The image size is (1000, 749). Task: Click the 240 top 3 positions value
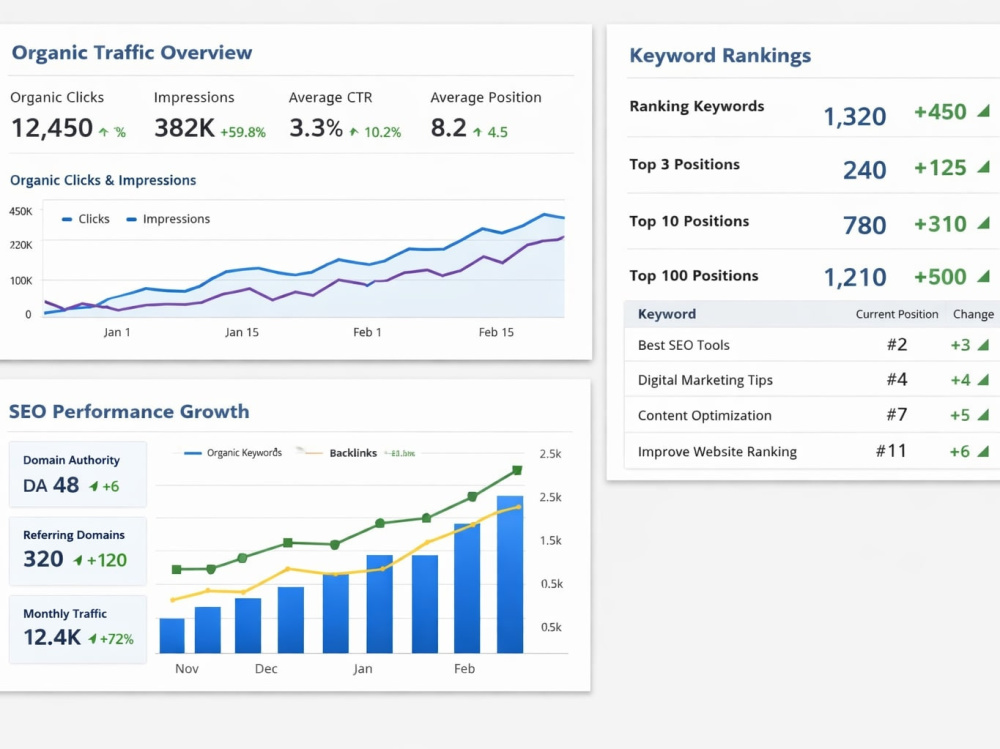pos(864,170)
